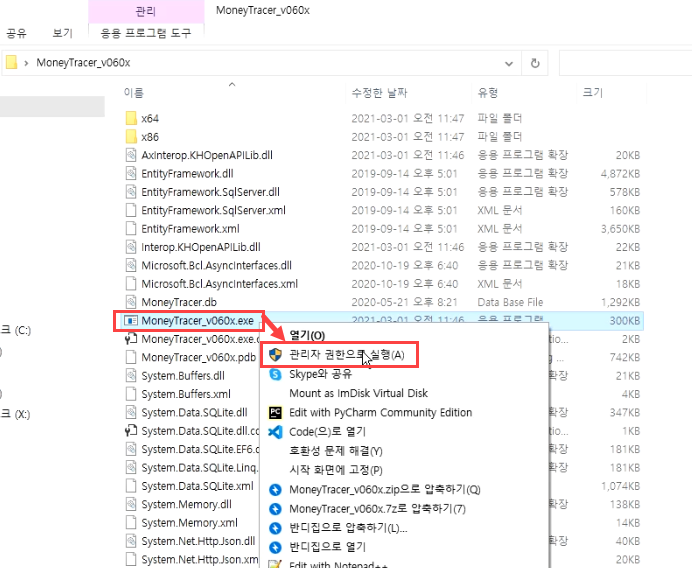The image size is (692, 568).
Task: Click the x86 folder icon
Action: [131, 137]
